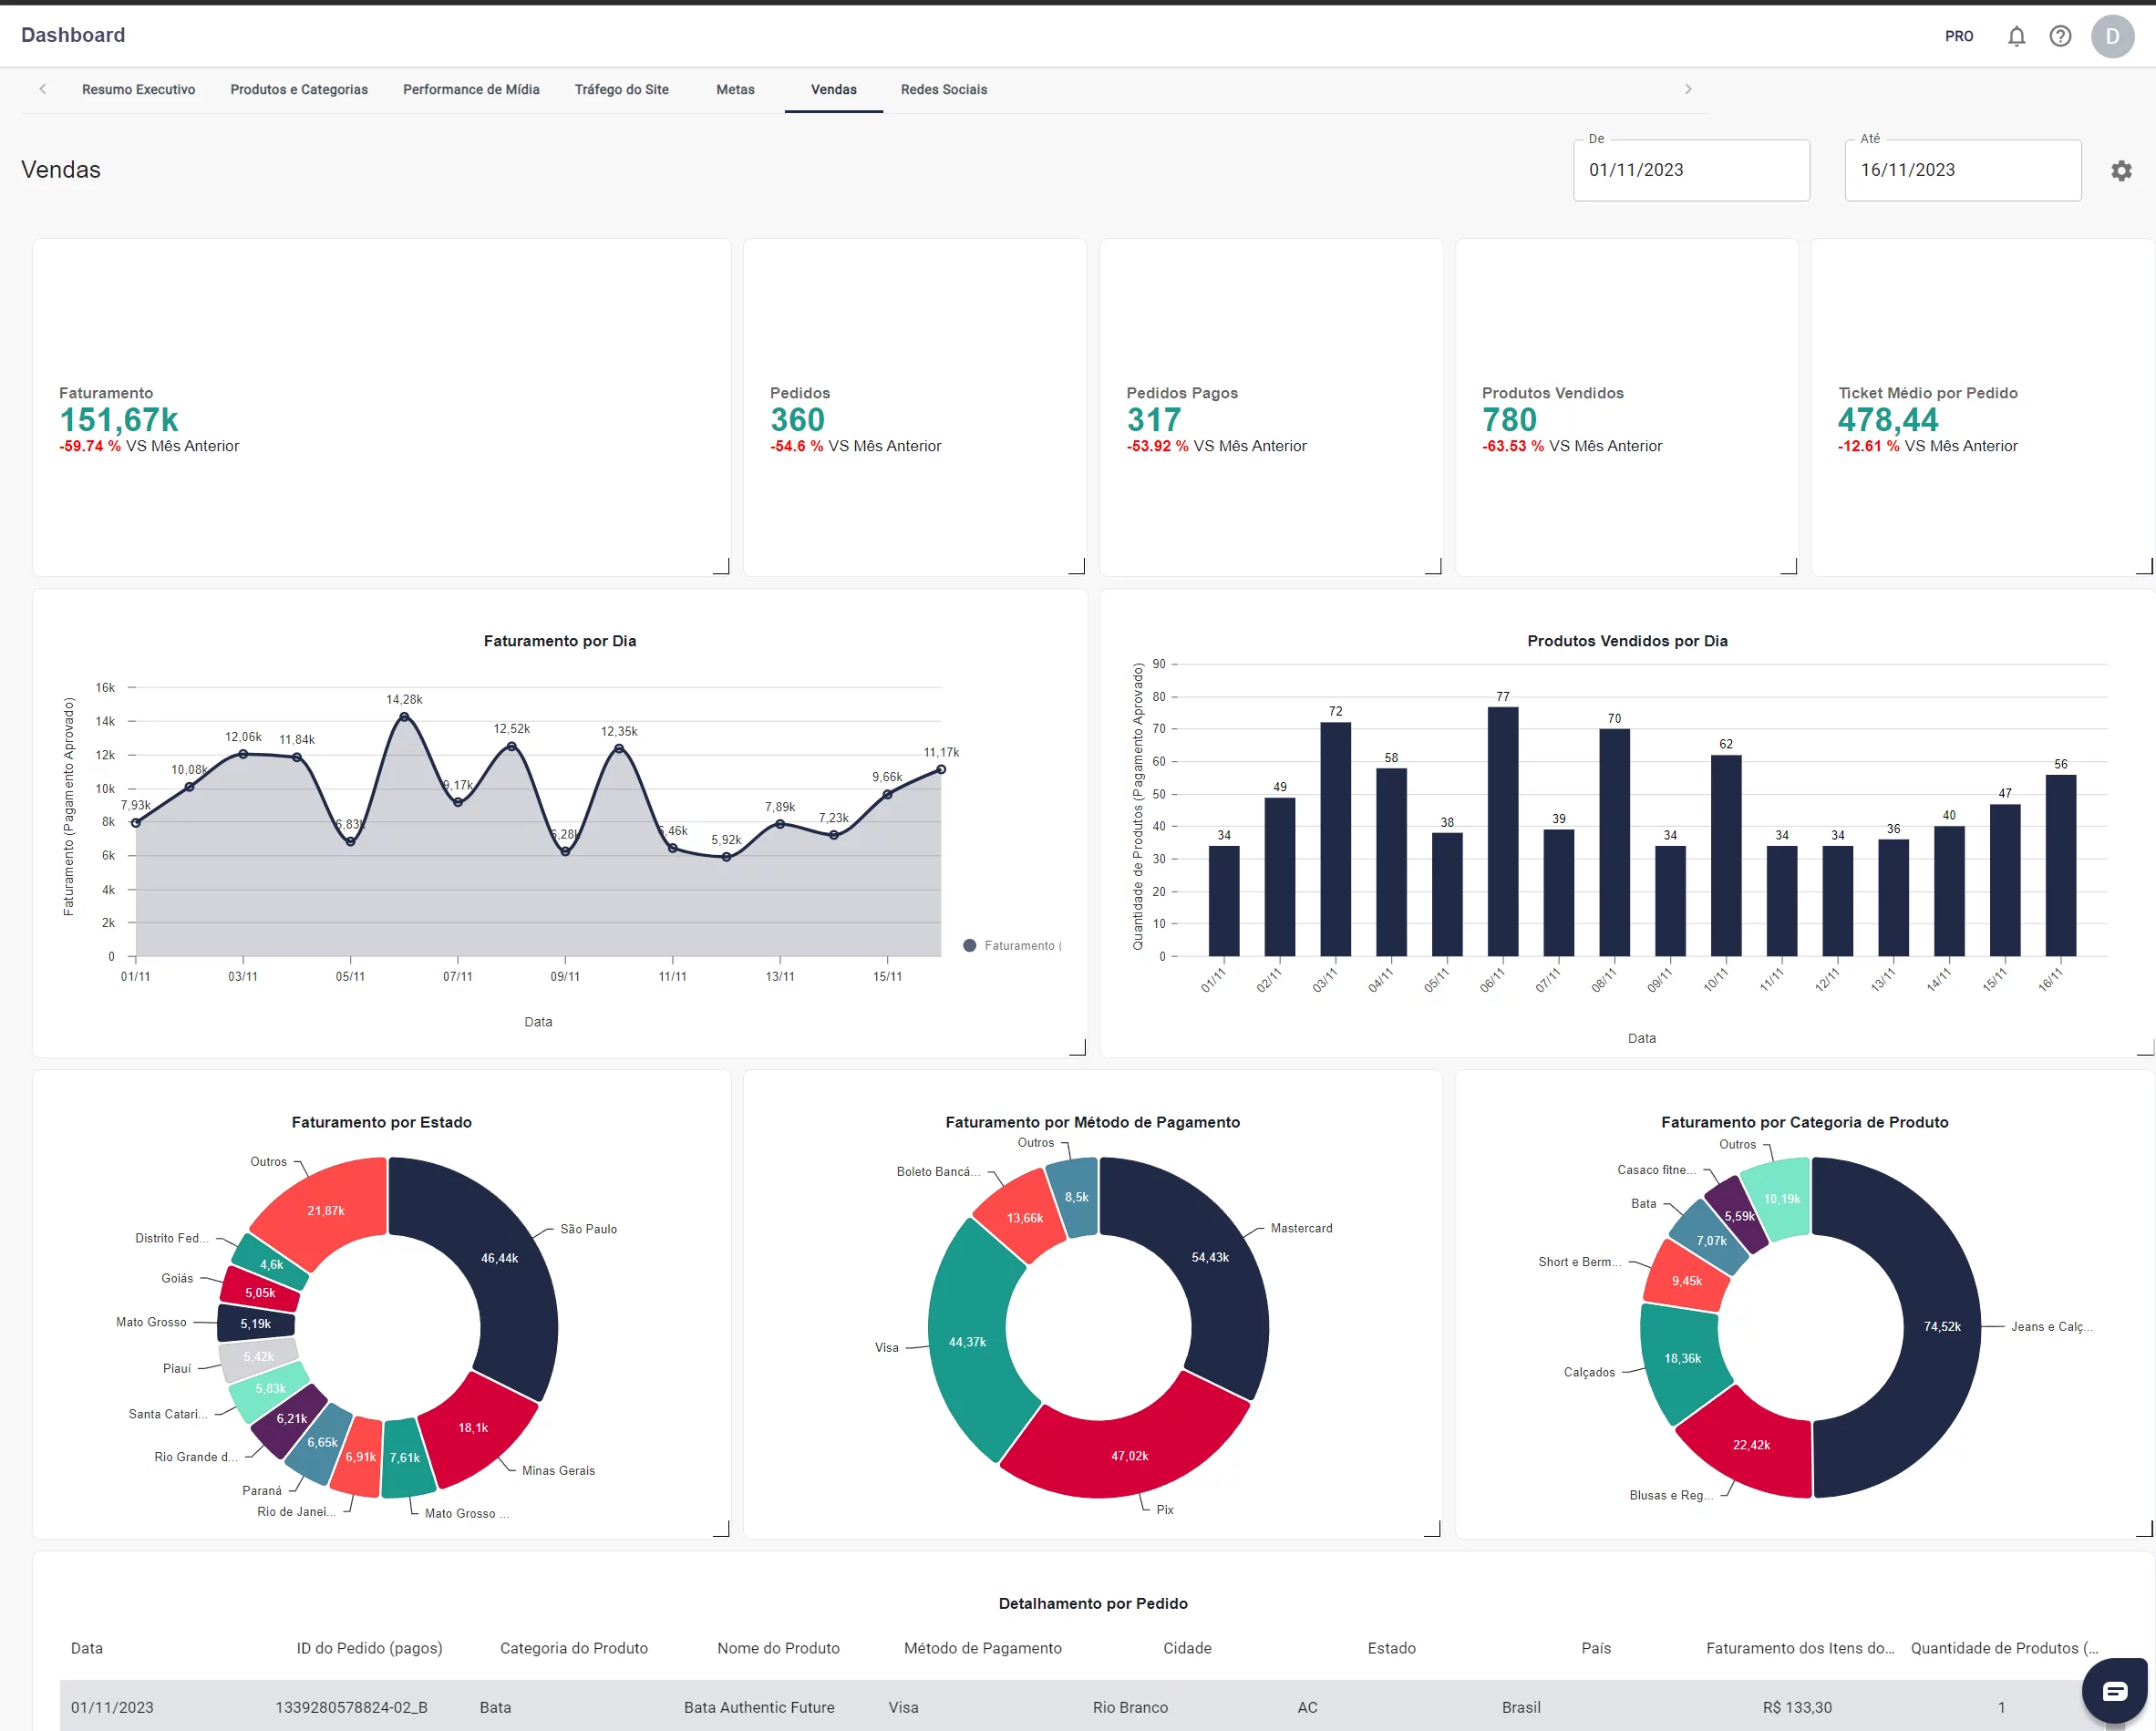Click the PRO plan label
This screenshot has height=1731, width=2156.
[x=1958, y=36]
